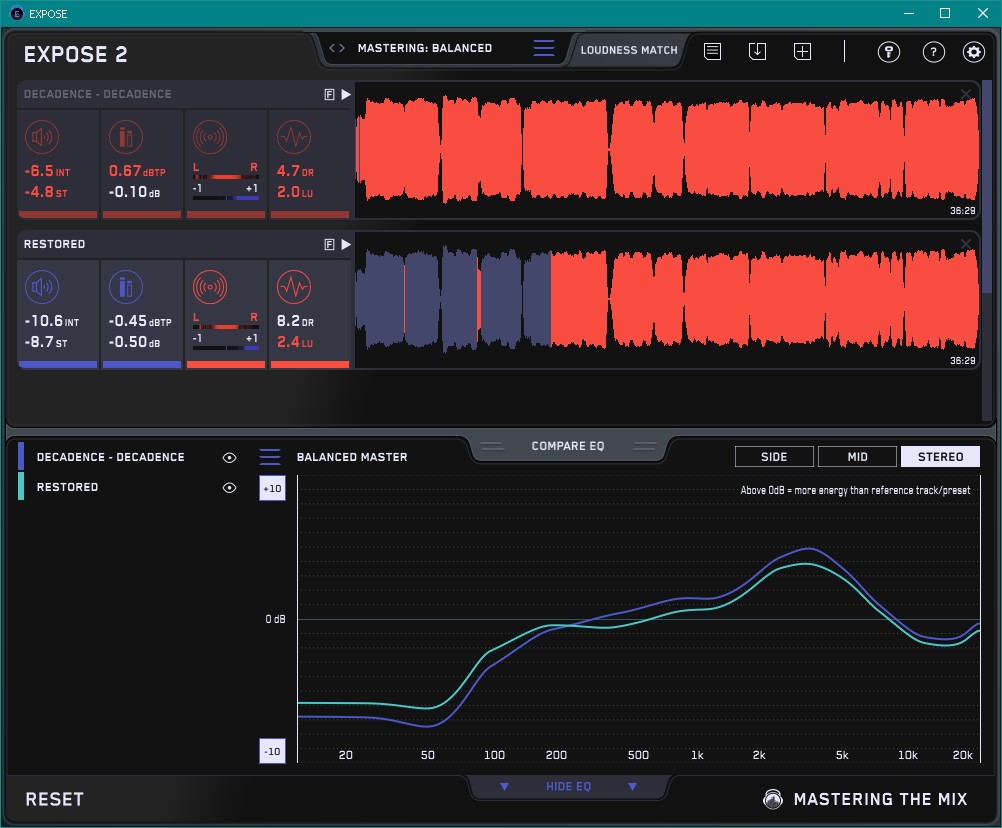Select Restored in the EQ legend
This screenshot has height=828, width=1002.
pos(67,487)
